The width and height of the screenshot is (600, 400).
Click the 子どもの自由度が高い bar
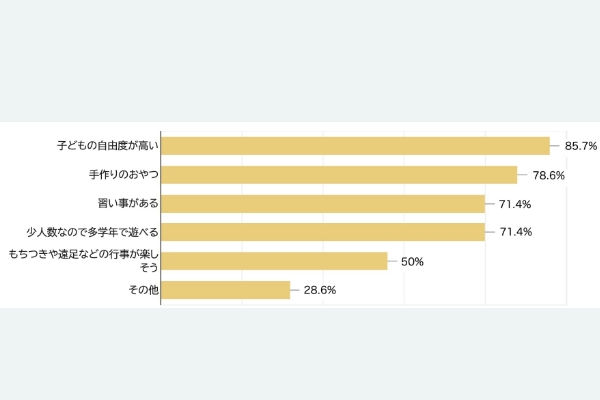click(355, 146)
